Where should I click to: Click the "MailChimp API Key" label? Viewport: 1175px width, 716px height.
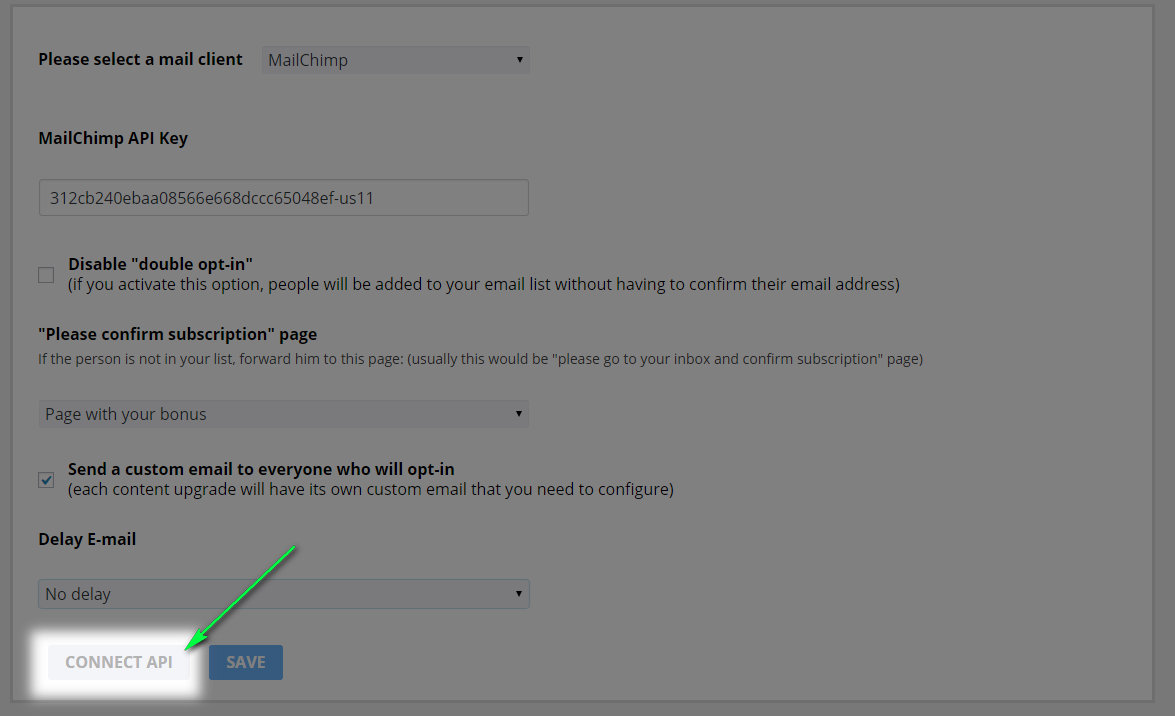[x=113, y=138]
